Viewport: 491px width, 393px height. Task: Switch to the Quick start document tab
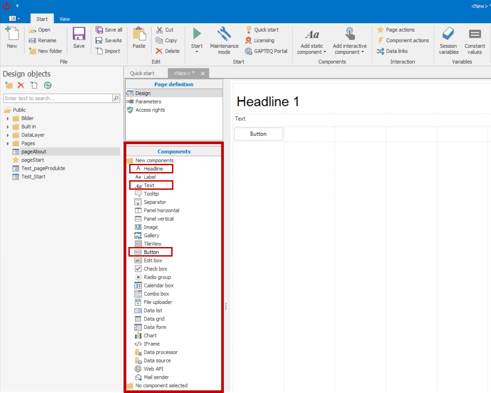tap(142, 73)
